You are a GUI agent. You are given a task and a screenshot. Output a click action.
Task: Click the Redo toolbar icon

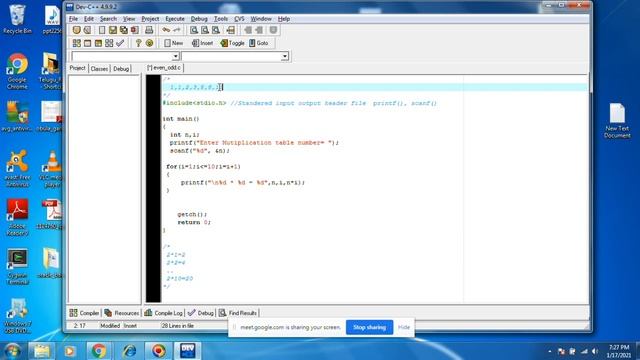pyautogui.click(x=177, y=30)
